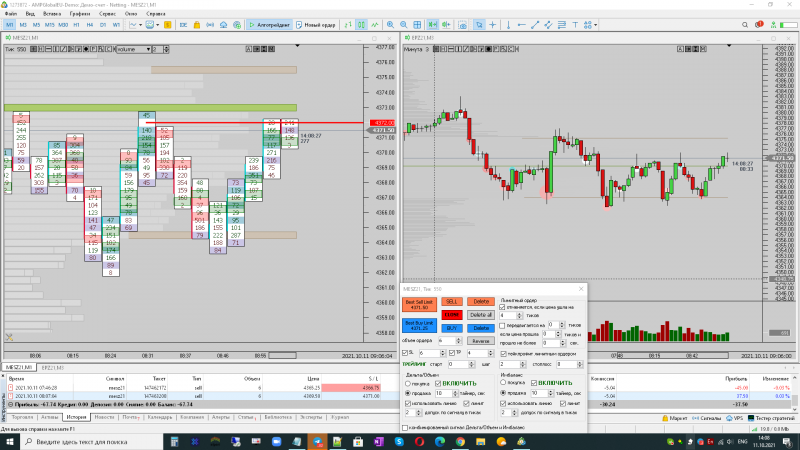Toggle the Алготрейдинг button

[269, 24]
